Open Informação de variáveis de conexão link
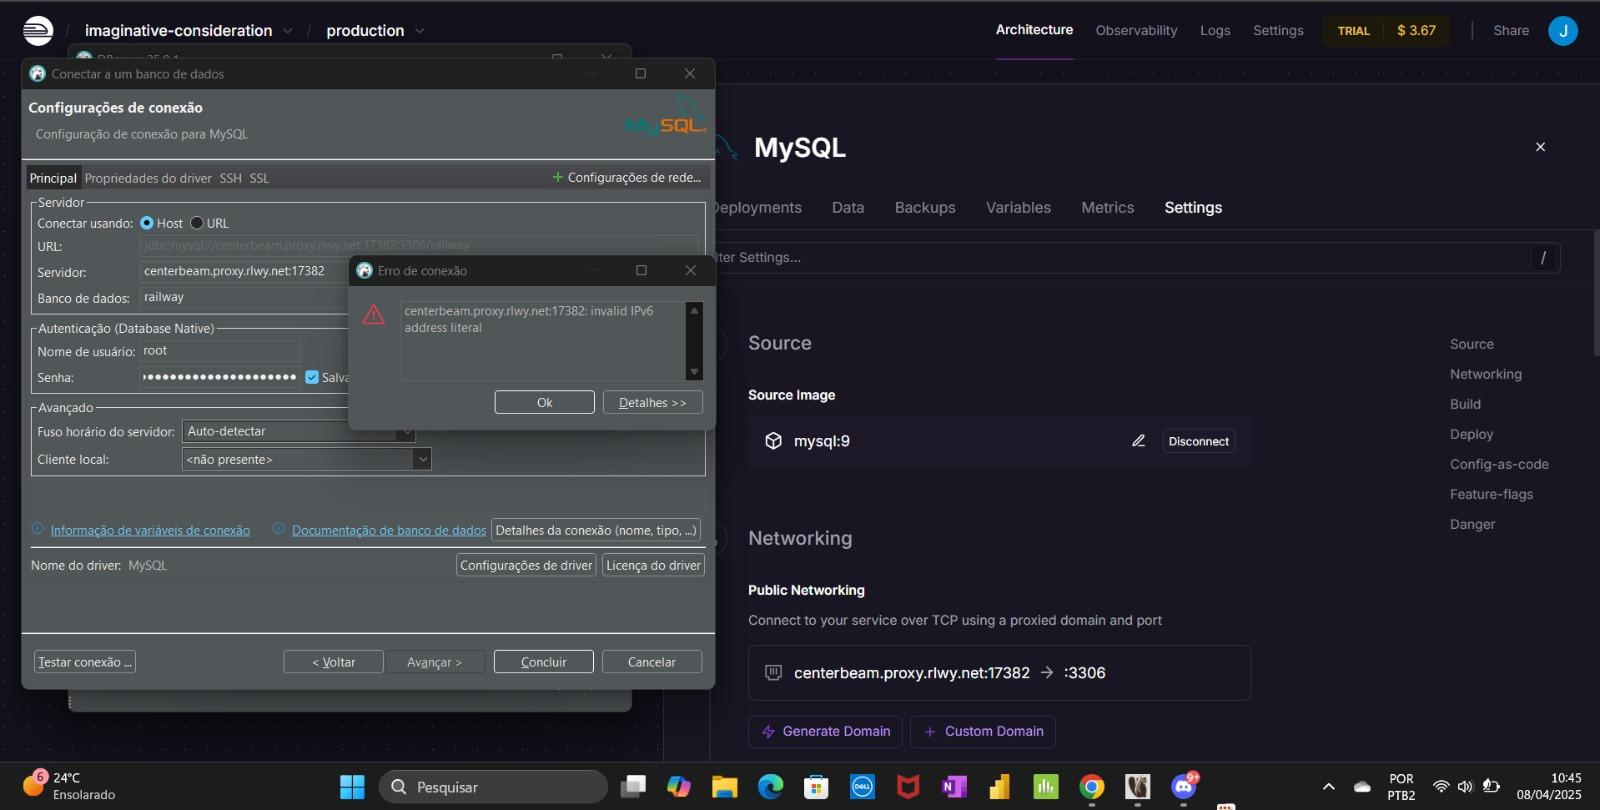 pos(150,530)
